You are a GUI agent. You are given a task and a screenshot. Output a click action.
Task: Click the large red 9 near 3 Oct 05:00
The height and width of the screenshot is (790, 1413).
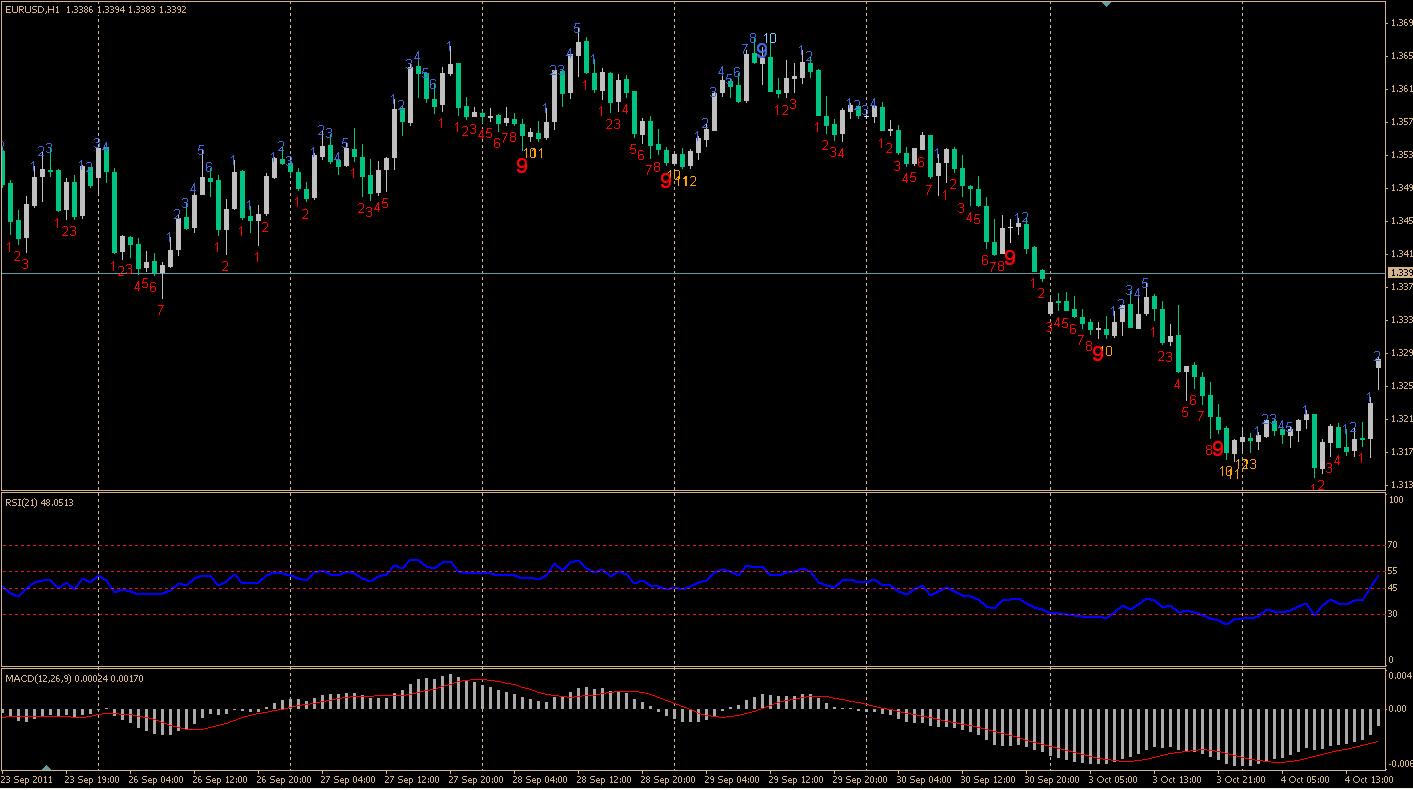(x=1097, y=352)
